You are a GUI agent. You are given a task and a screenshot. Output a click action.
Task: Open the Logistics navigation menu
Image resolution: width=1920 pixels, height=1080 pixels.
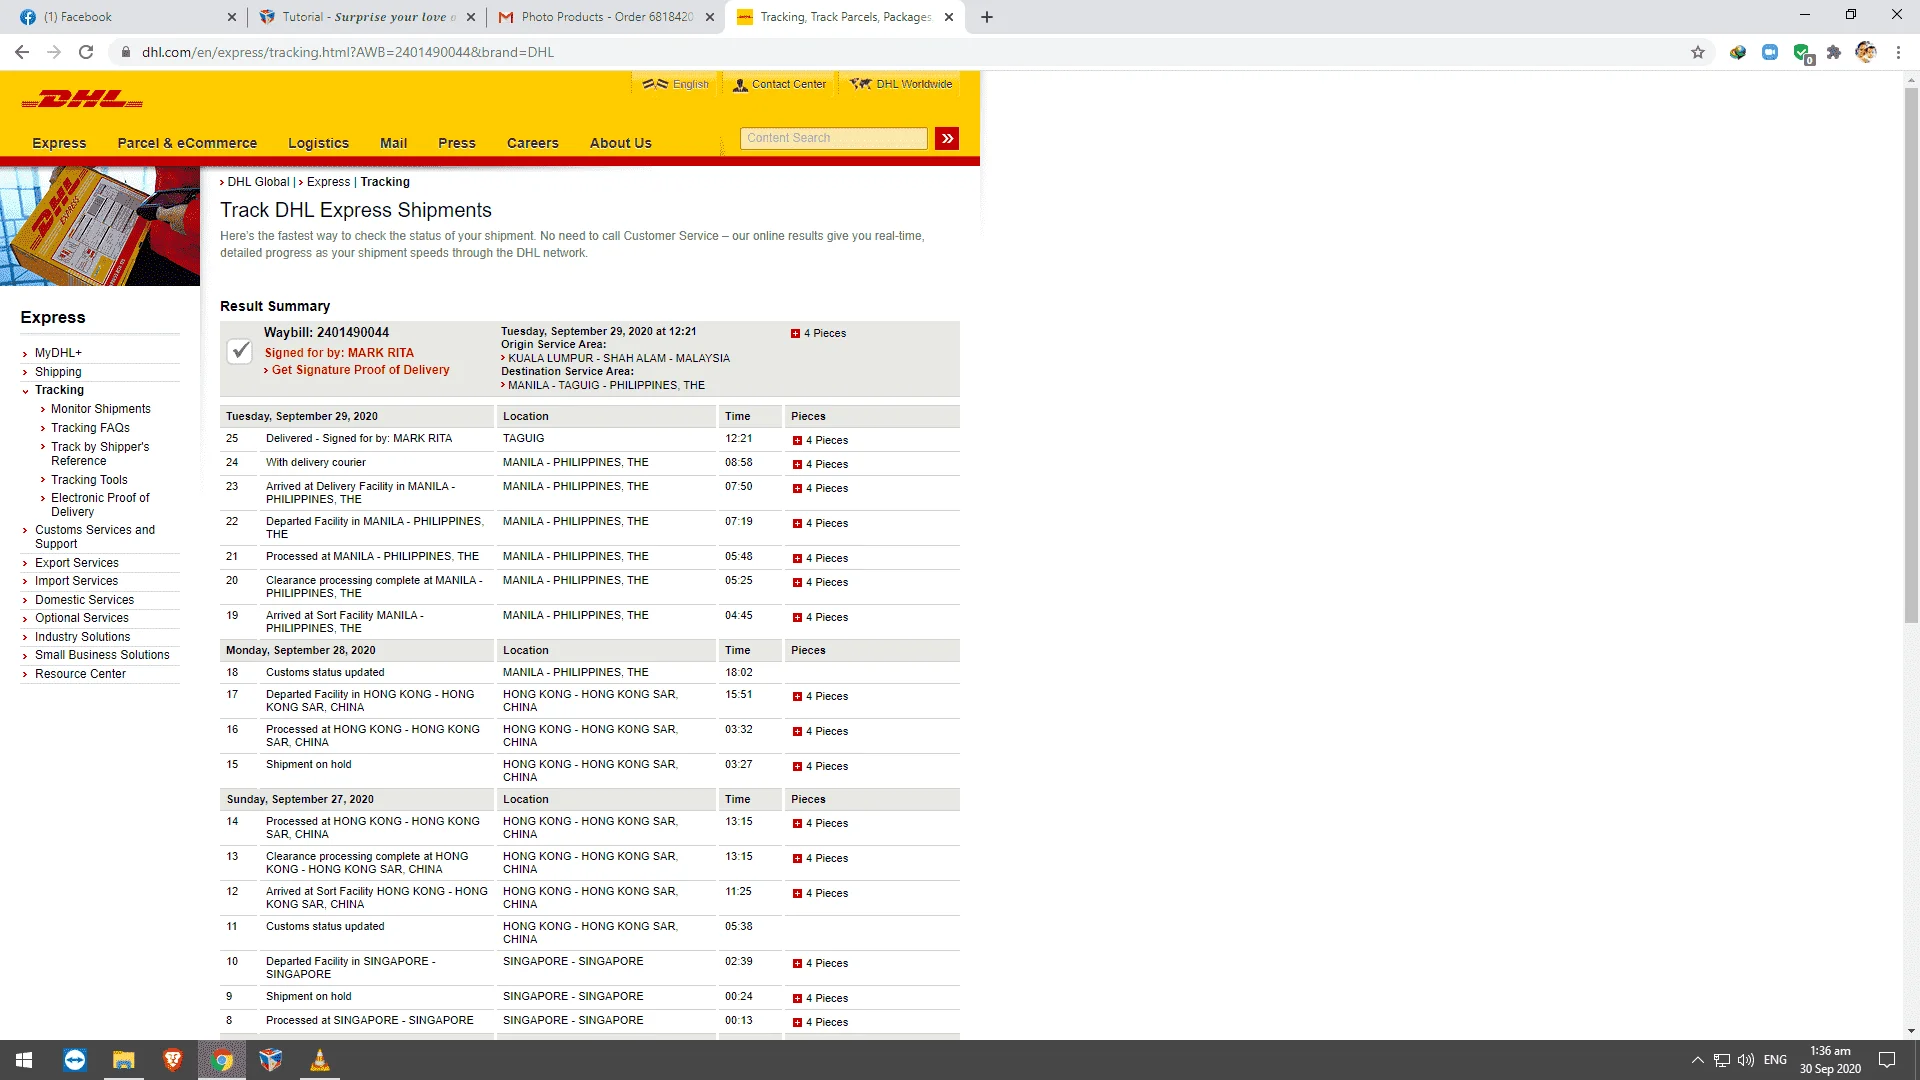coord(319,143)
